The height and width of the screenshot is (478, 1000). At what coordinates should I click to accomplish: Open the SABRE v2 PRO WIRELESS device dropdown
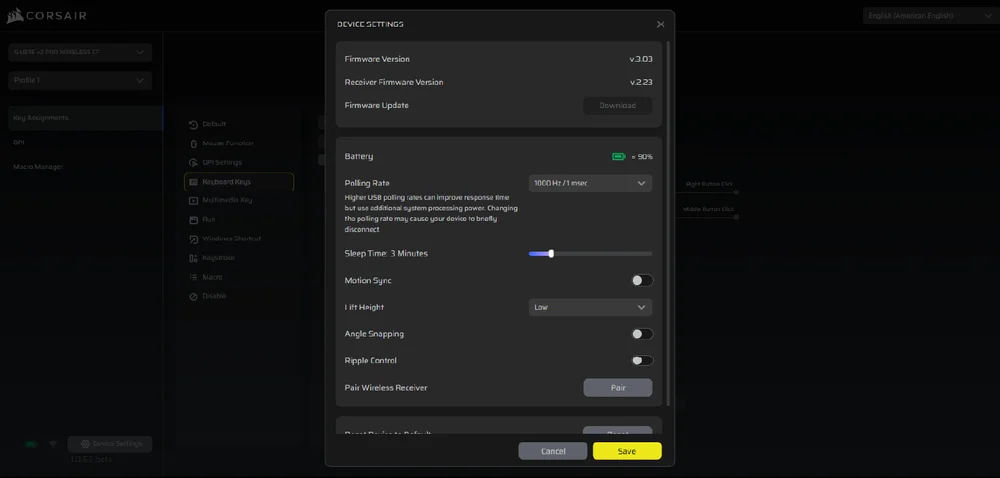pyautogui.click(x=80, y=52)
